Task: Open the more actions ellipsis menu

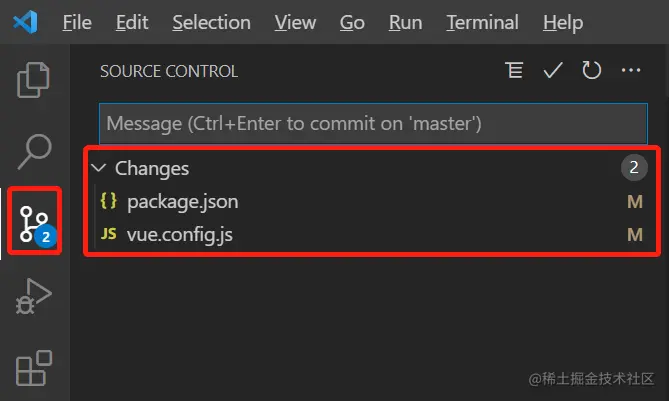Action: coord(631,70)
